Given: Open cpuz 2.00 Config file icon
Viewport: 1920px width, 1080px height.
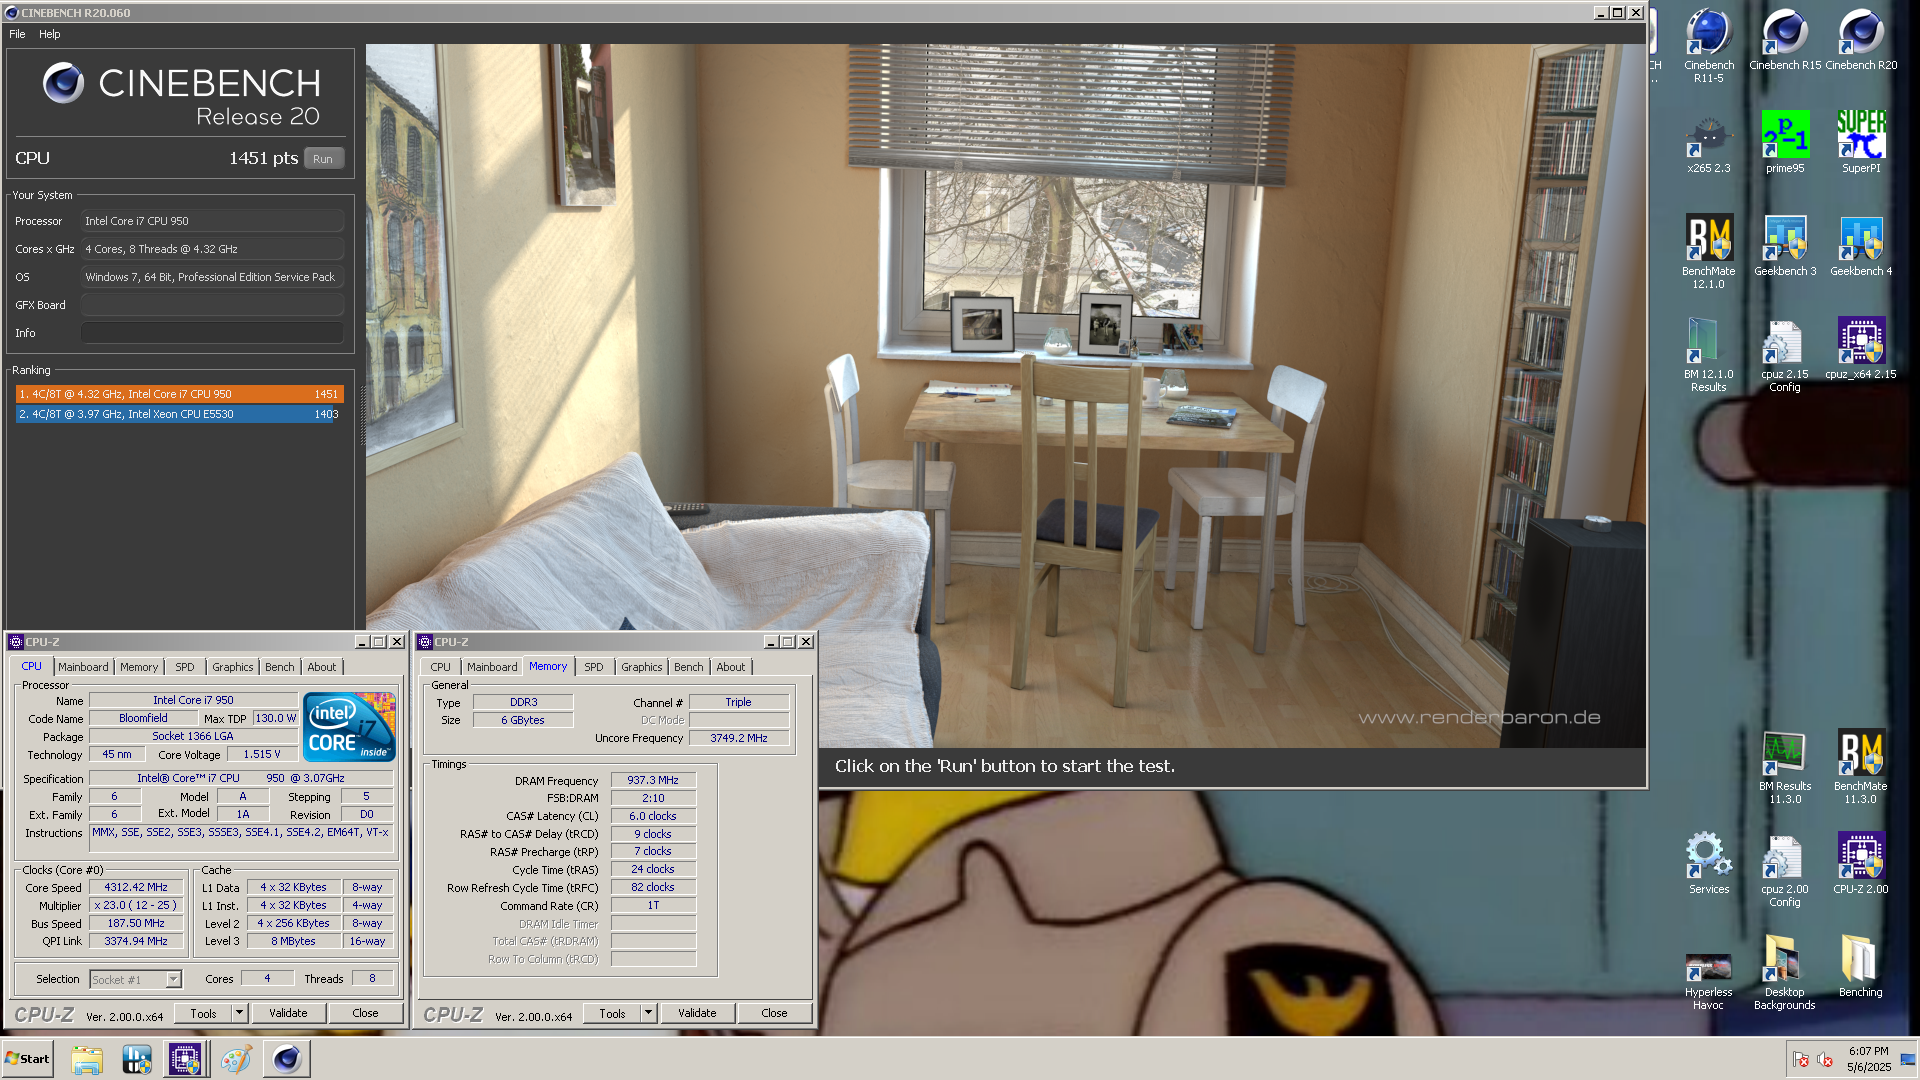Looking at the screenshot, I should pos(1784,870).
